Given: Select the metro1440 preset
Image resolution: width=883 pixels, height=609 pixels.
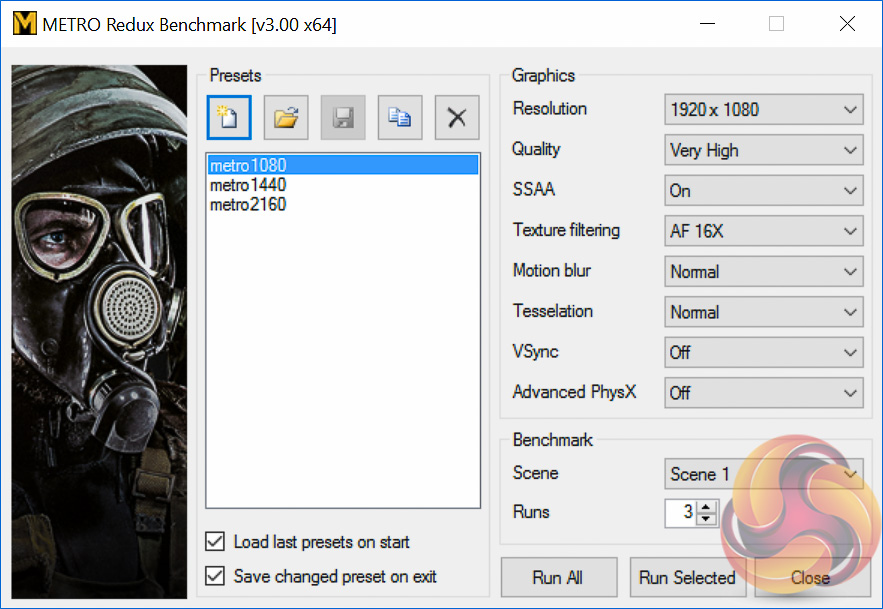Looking at the screenshot, I should pyautogui.click(x=248, y=185).
